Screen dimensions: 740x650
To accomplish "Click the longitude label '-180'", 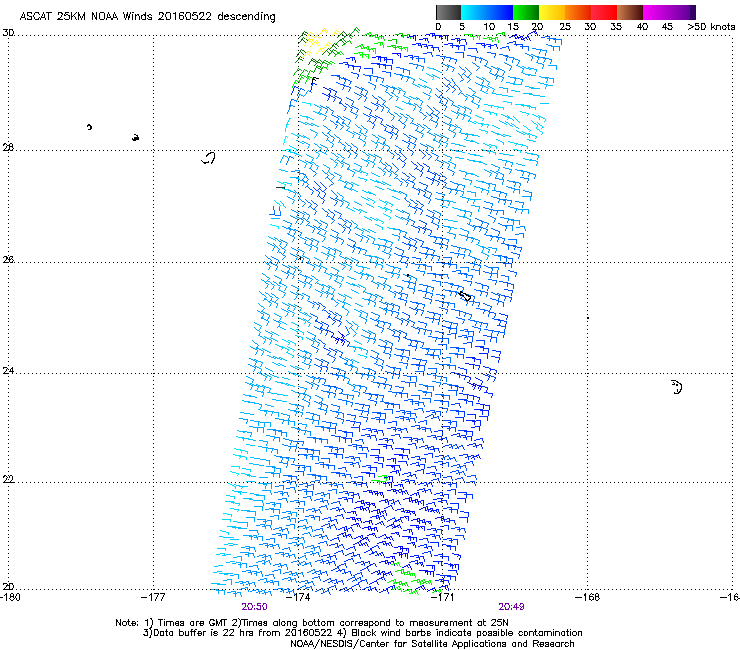I will point(10,597).
